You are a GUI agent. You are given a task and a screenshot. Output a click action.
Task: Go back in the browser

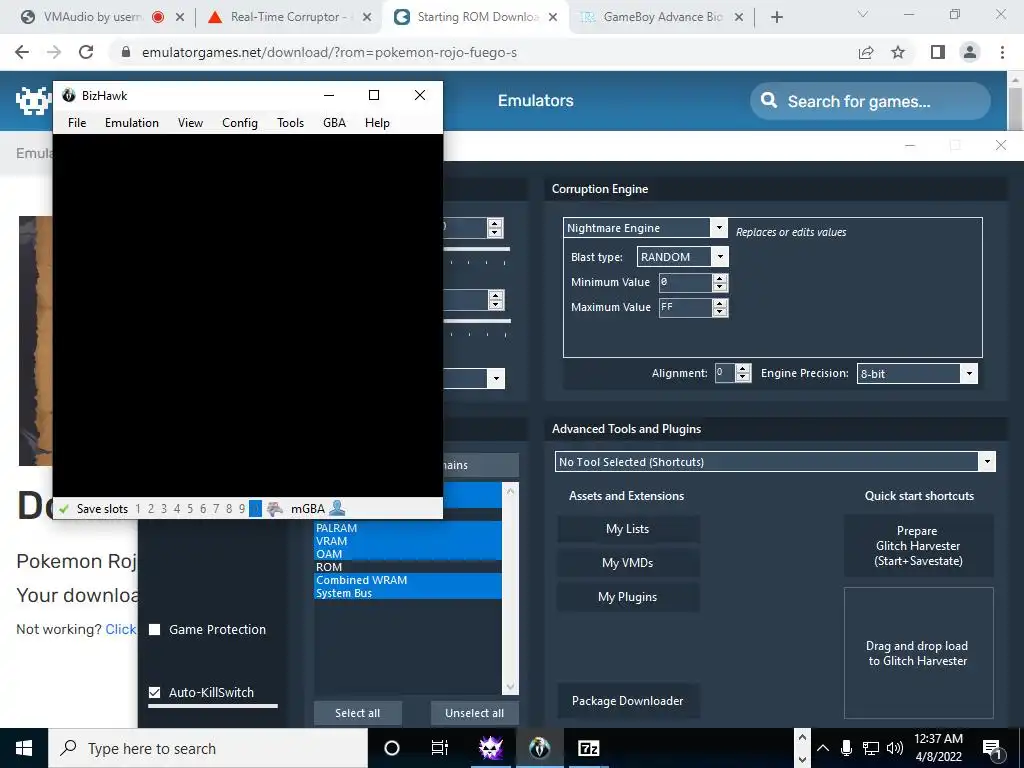point(22,52)
